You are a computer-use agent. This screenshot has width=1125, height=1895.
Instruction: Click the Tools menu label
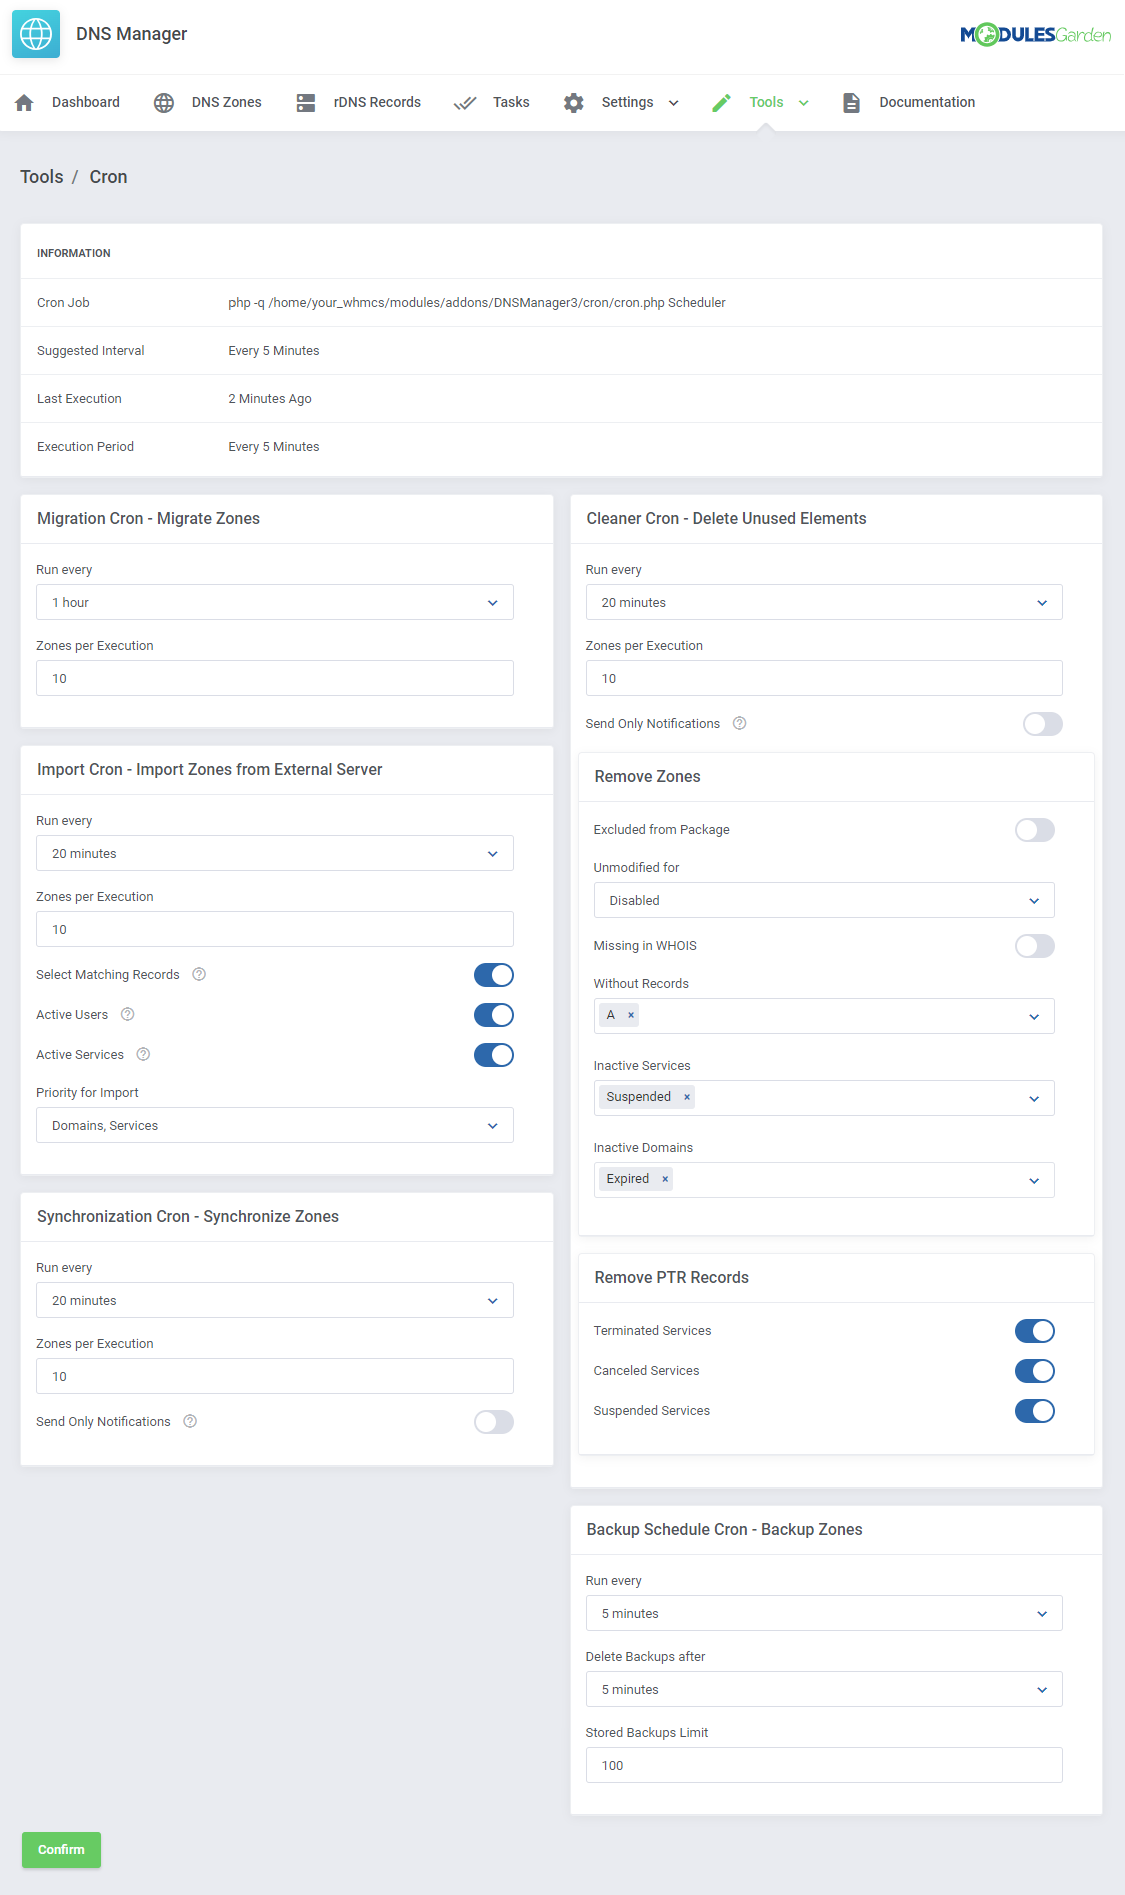coord(766,102)
